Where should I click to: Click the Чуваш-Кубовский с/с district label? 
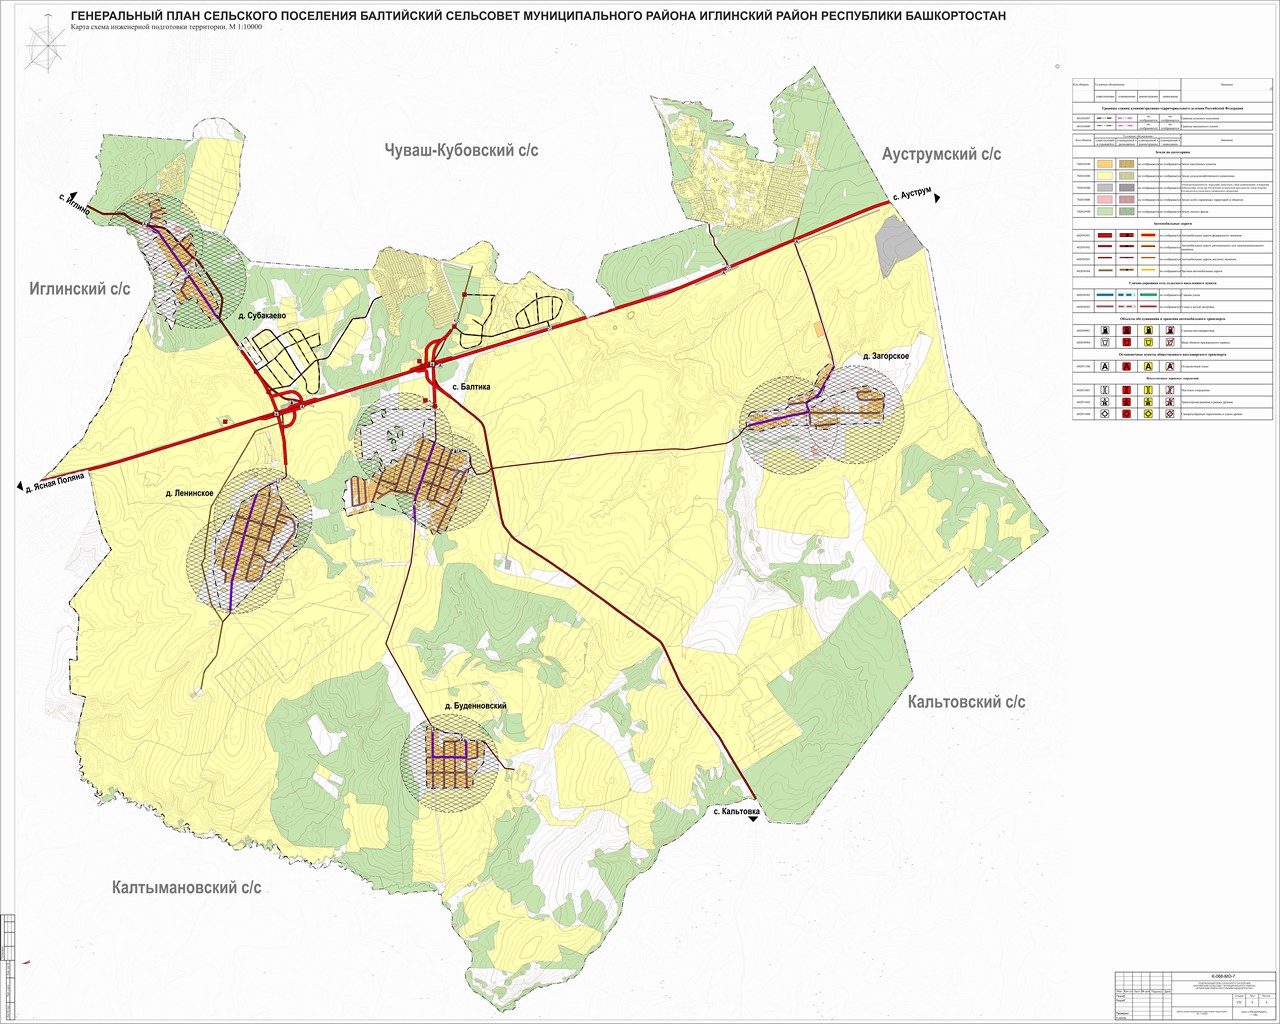coord(461,150)
